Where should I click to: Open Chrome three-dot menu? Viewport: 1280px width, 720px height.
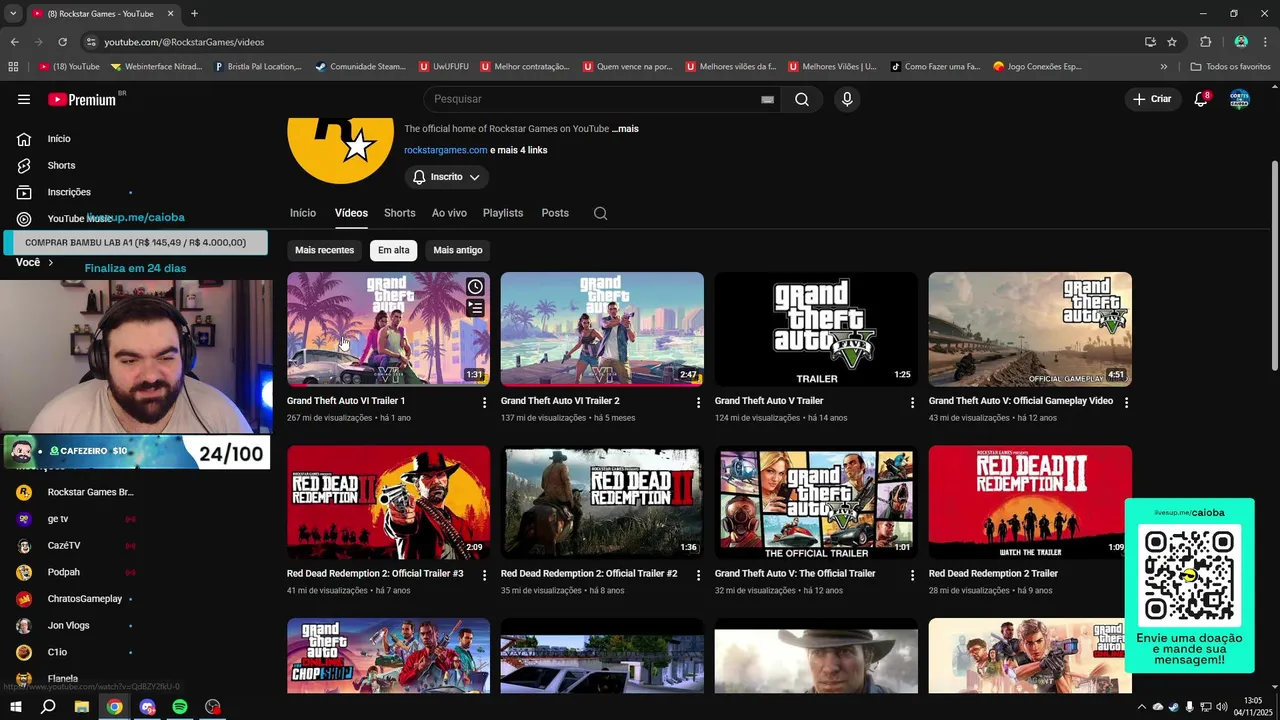1265,42
